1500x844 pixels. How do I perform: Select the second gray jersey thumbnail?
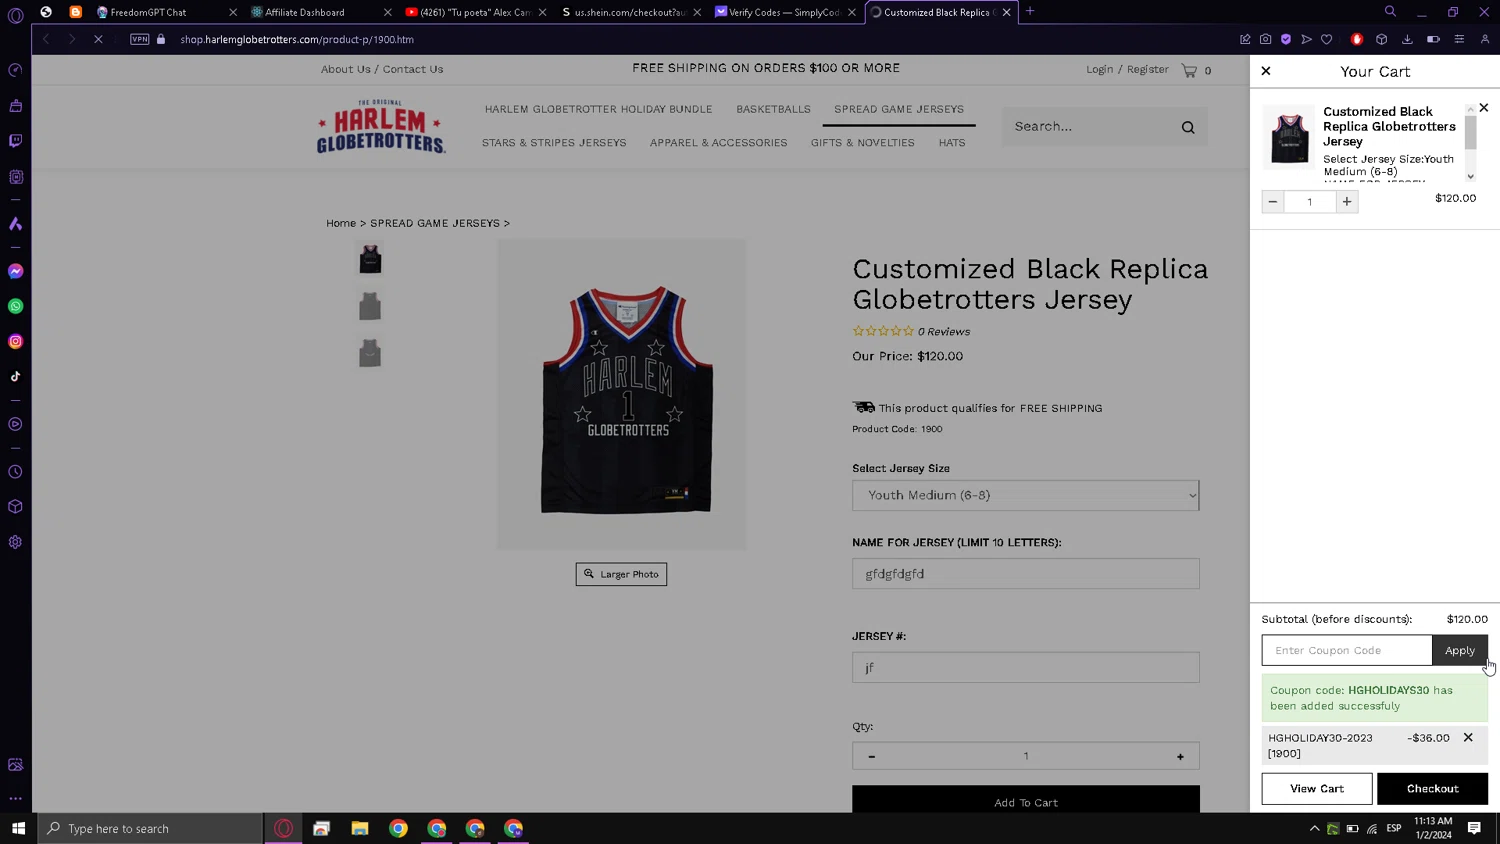(370, 306)
